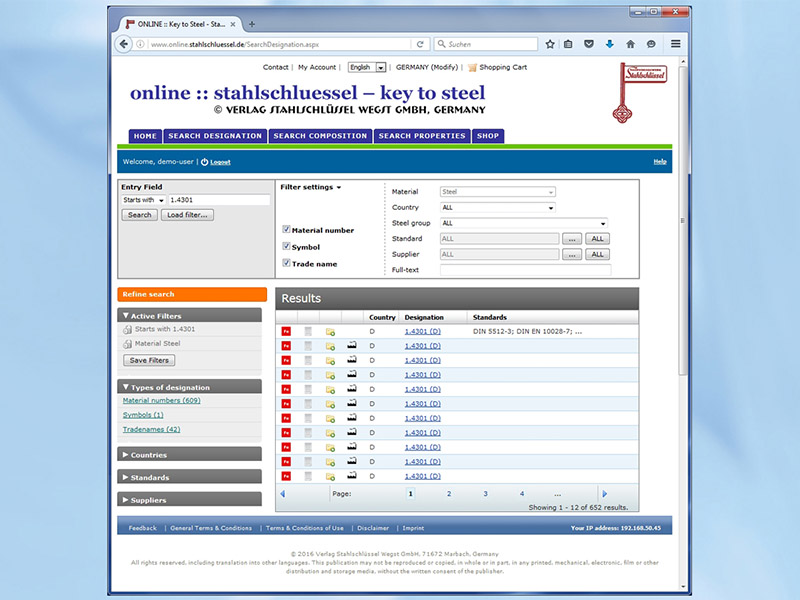Screen dimensions: 800x600
Task: Open the English language dropdown
Action: pos(367,67)
